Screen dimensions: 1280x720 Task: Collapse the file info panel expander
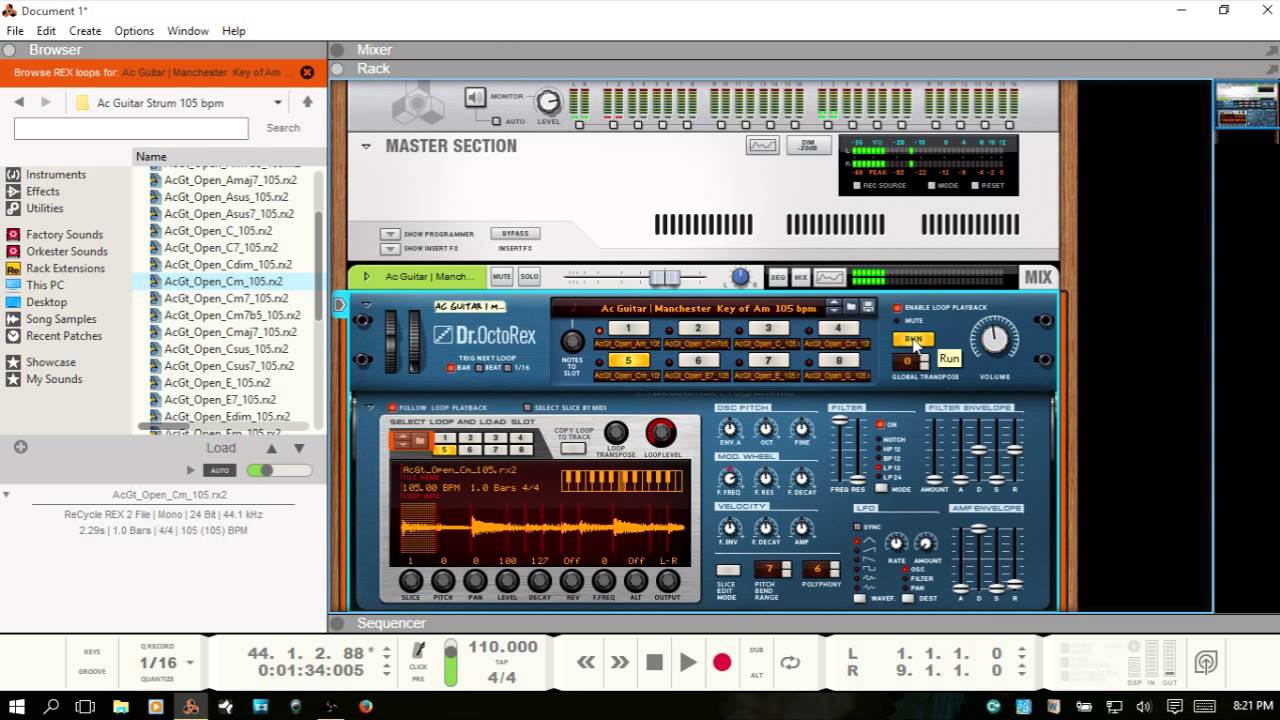pos(6,494)
